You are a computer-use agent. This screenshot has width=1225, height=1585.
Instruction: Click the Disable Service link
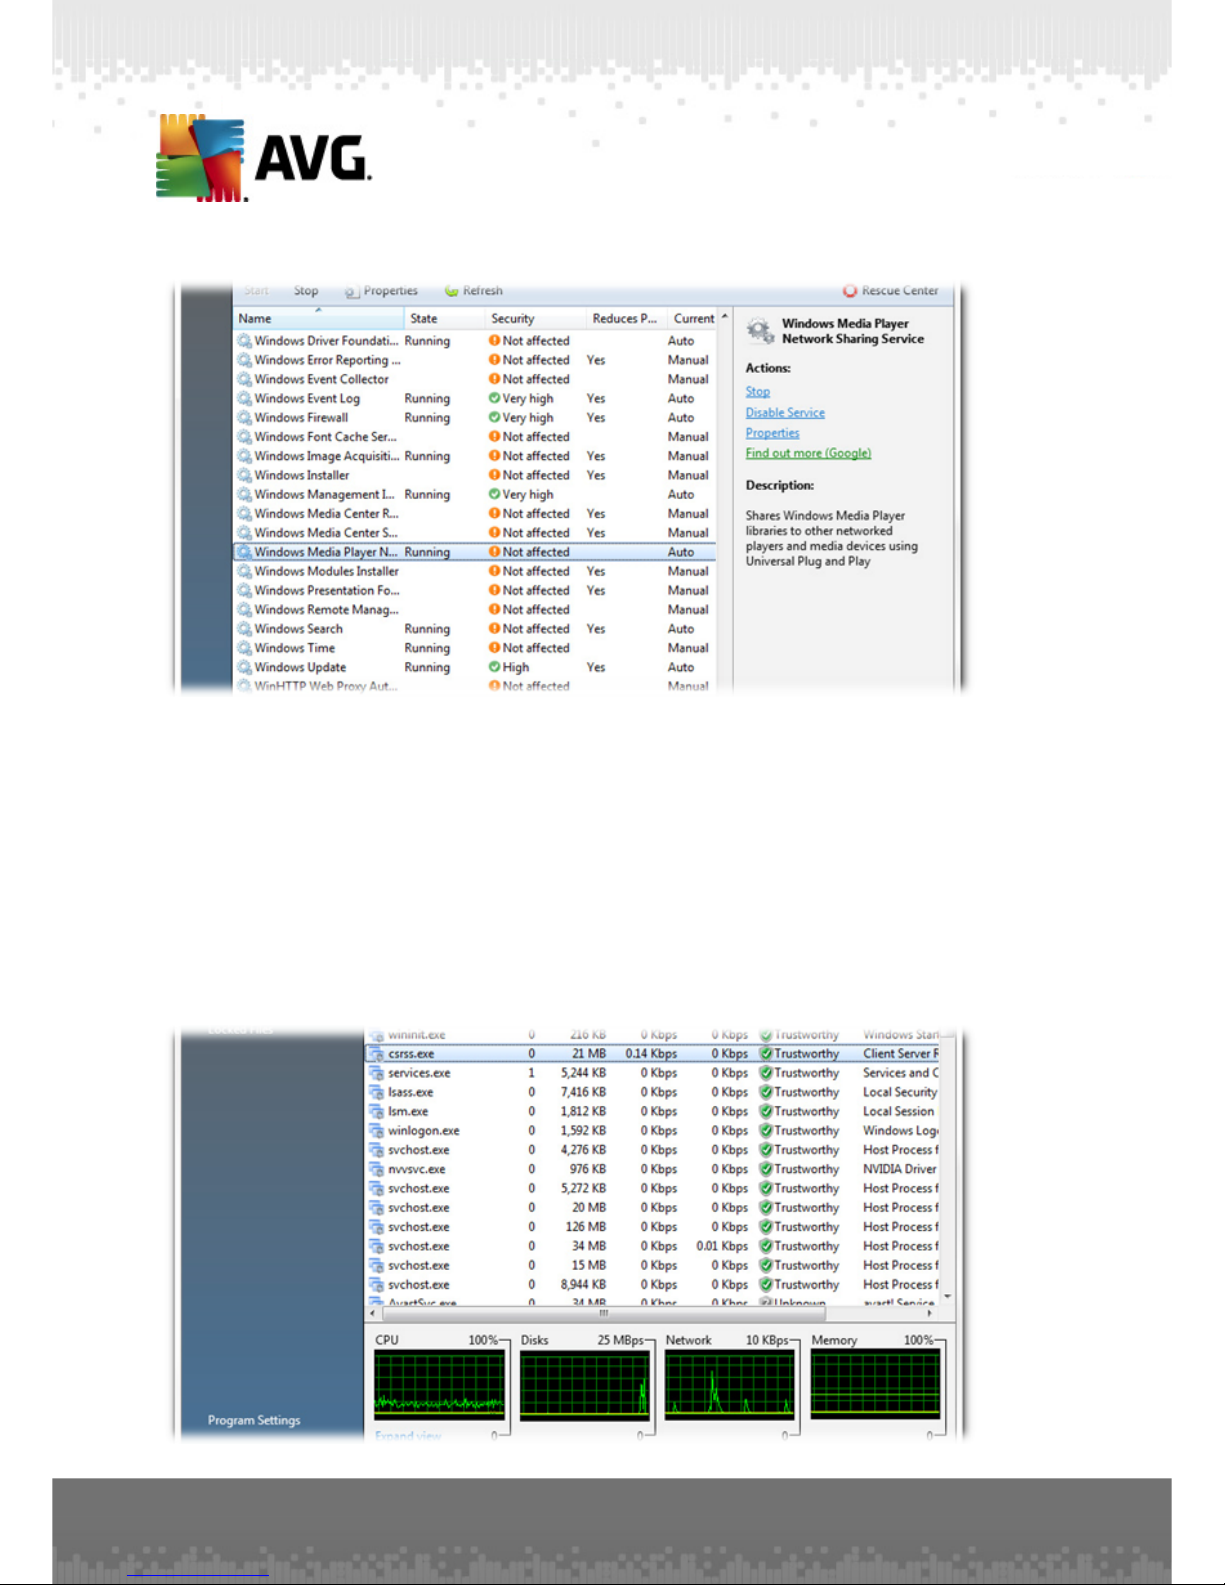[x=785, y=413]
